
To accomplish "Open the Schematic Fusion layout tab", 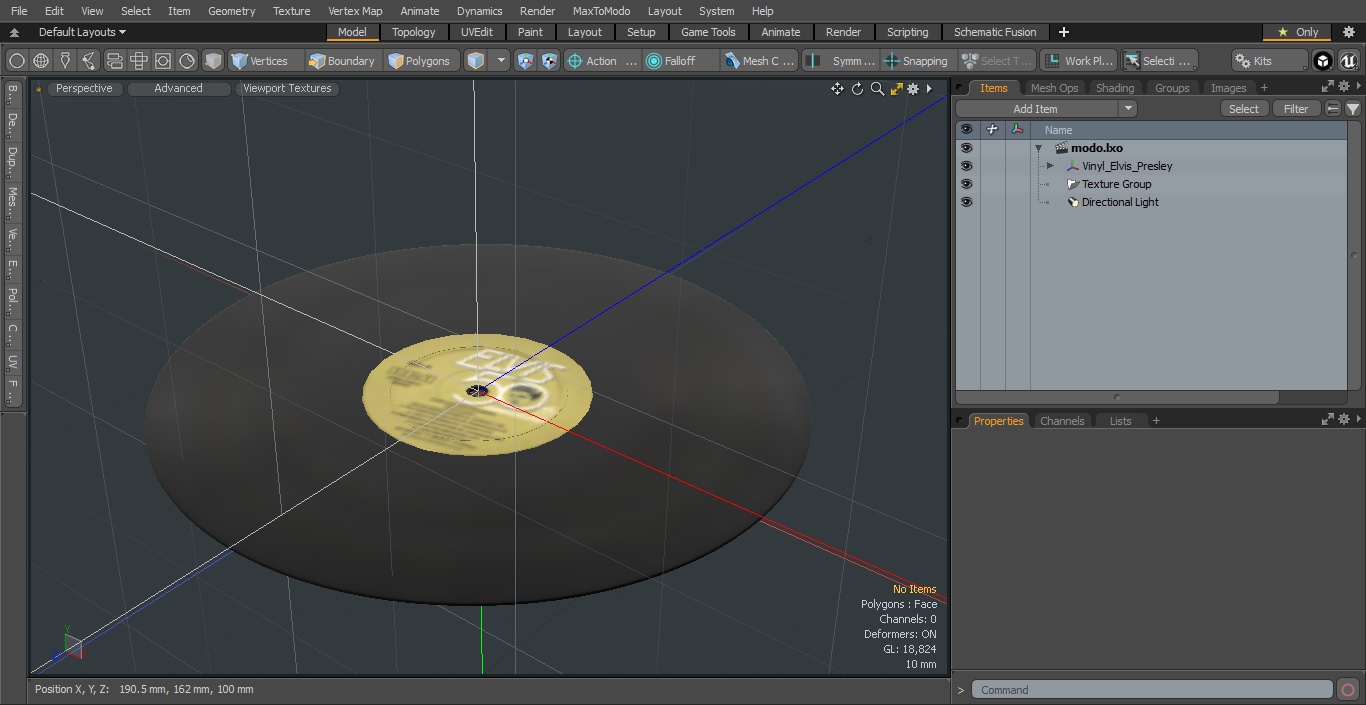I will click(995, 32).
